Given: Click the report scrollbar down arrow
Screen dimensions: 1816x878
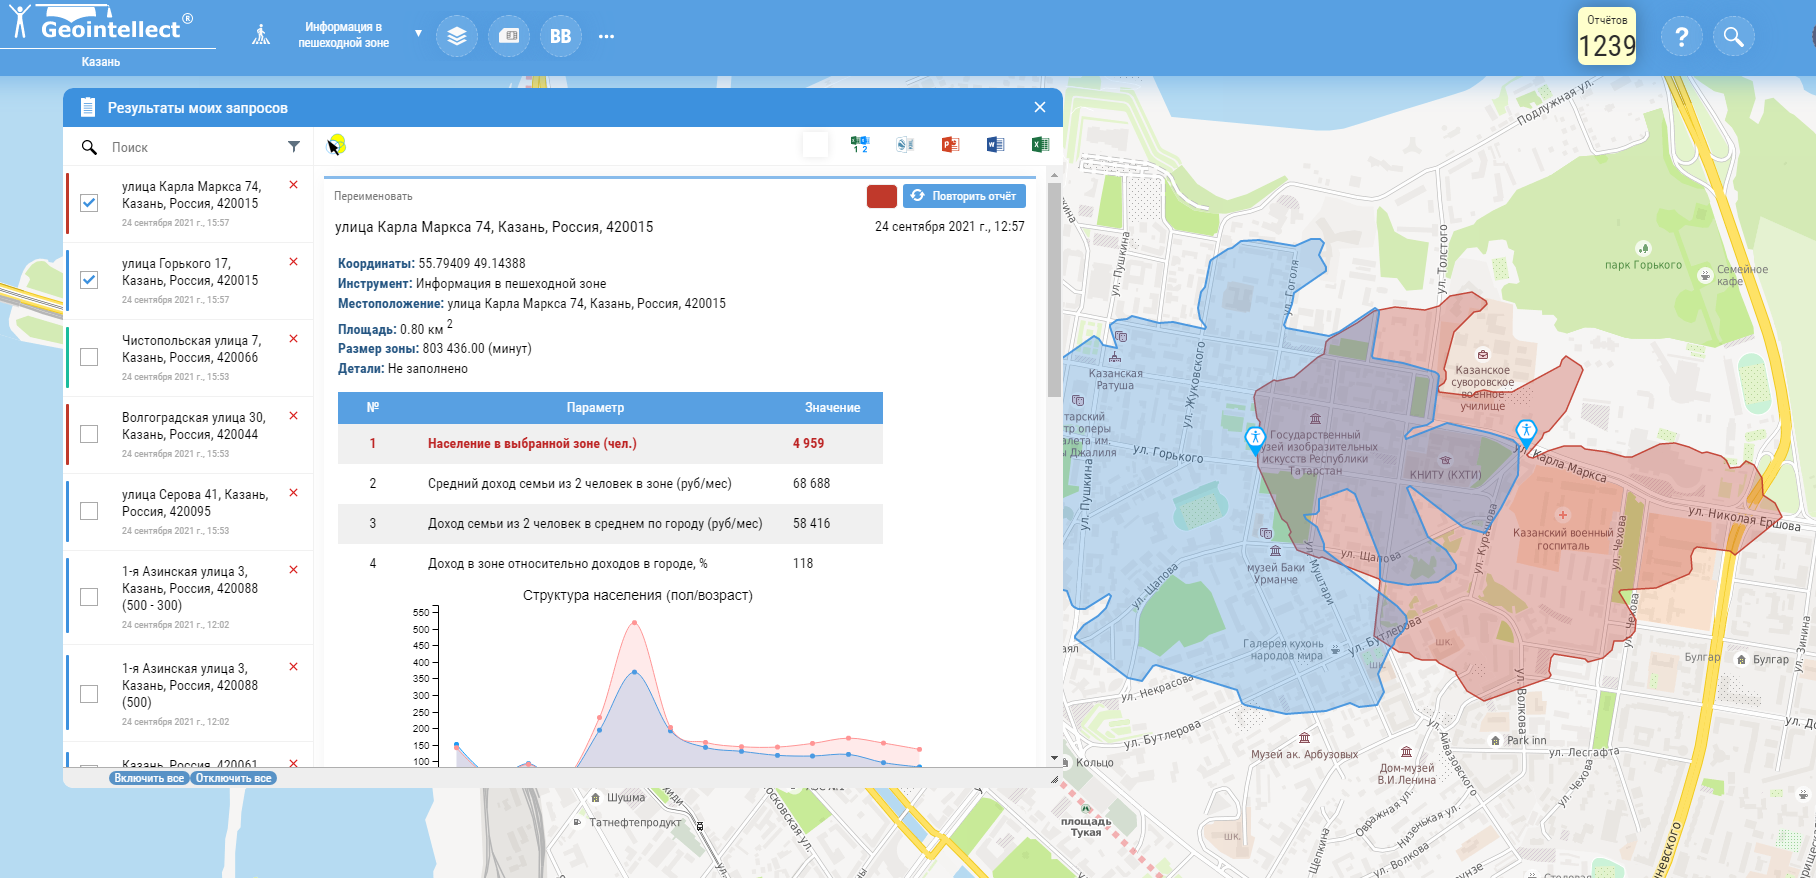Looking at the screenshot, I should pyautogui.click(x=1054, y=760).
